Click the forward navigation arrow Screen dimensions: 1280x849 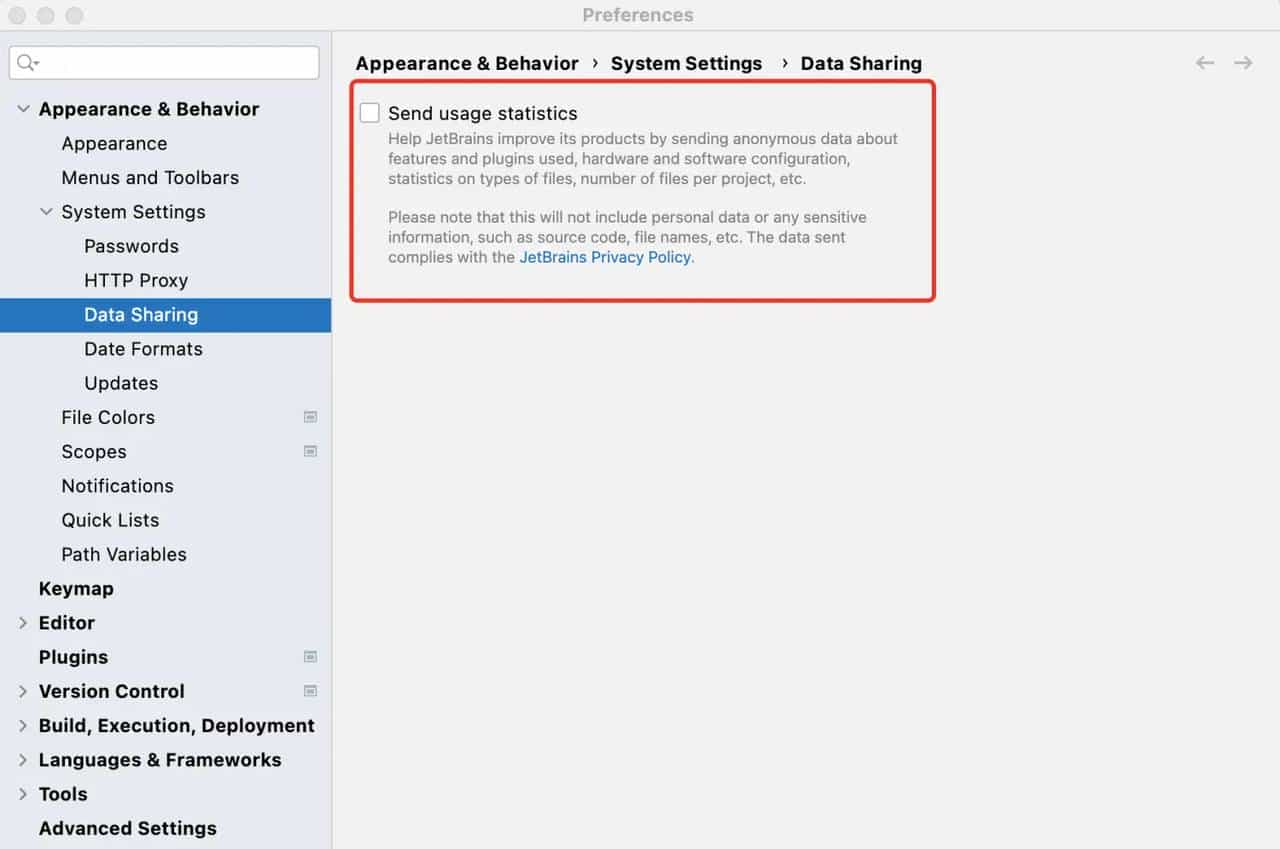click(x=1242, y=62)
